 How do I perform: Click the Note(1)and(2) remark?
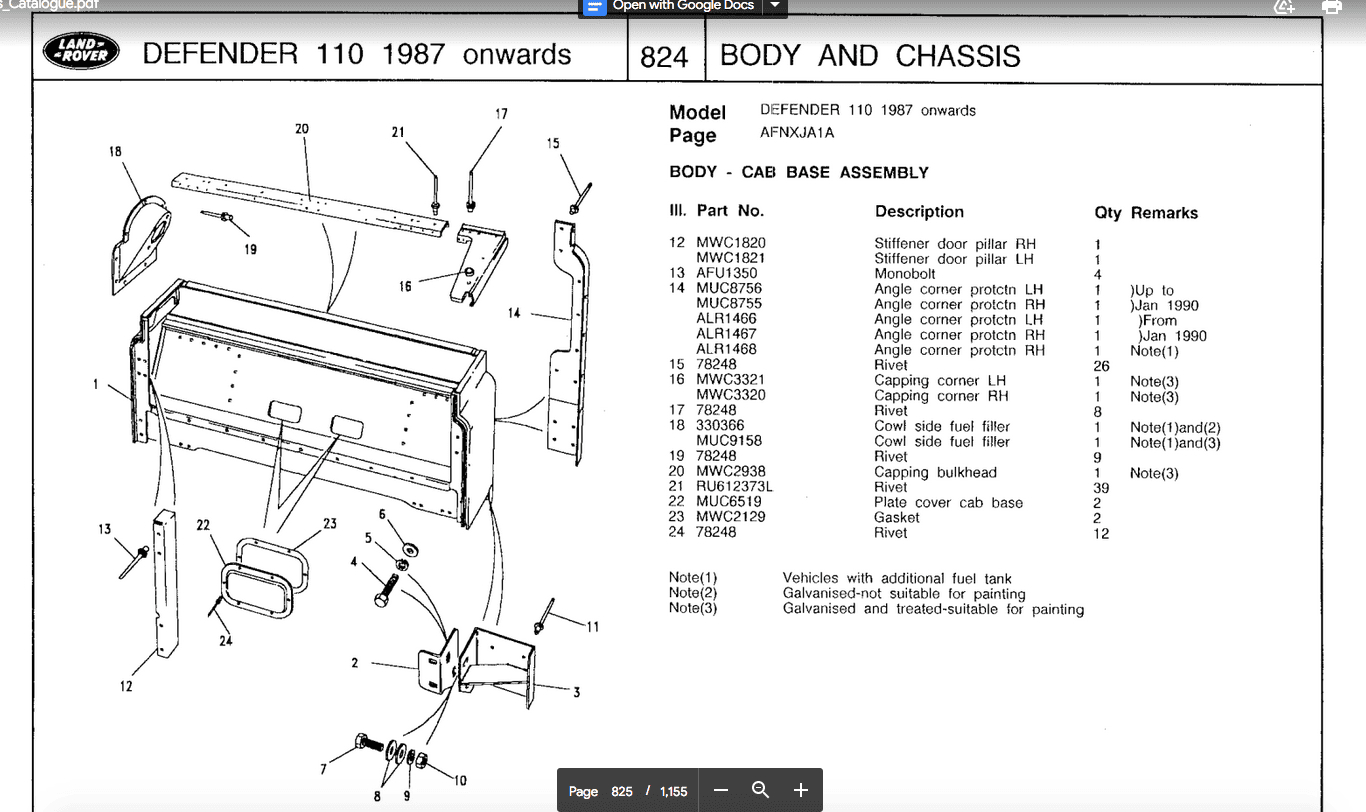1175,428
